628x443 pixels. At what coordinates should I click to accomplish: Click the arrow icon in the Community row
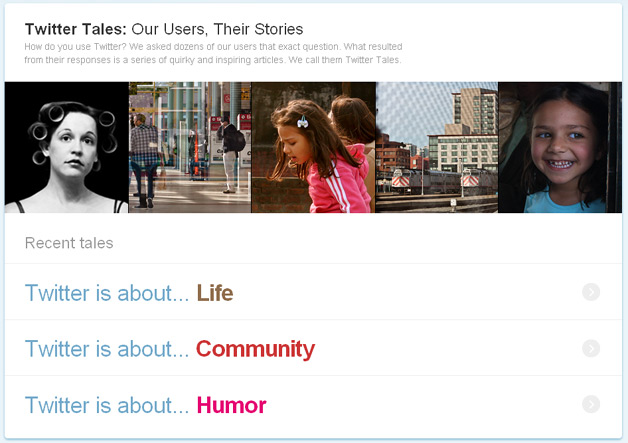(x=591, y=348)
